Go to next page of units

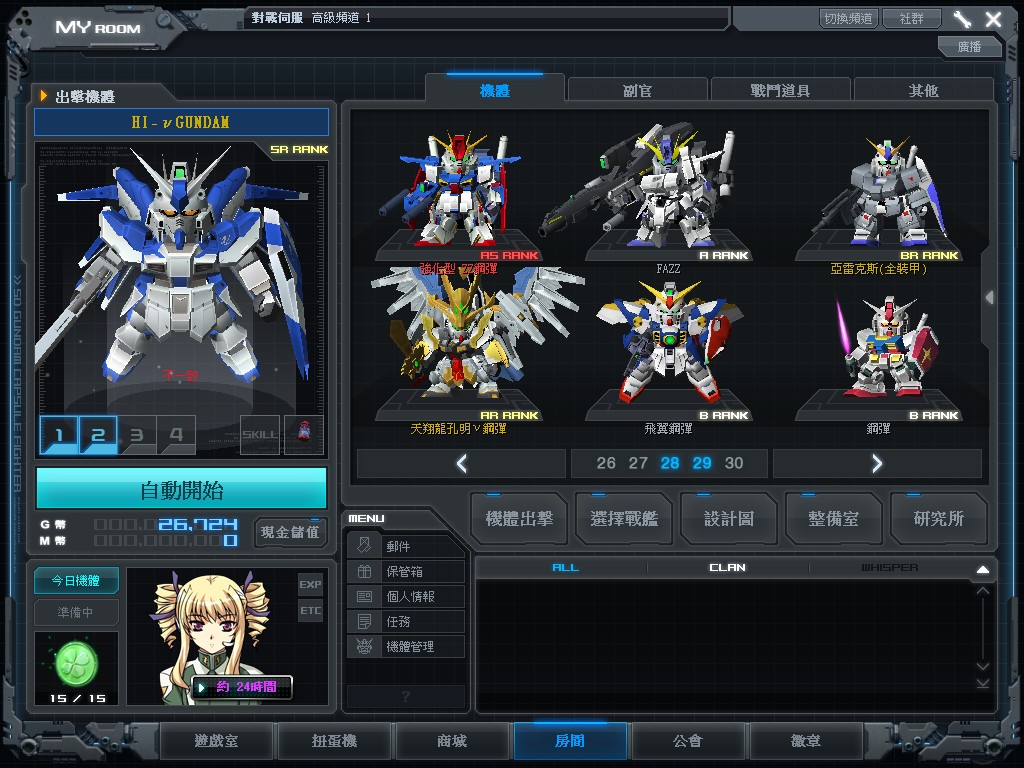877,463
